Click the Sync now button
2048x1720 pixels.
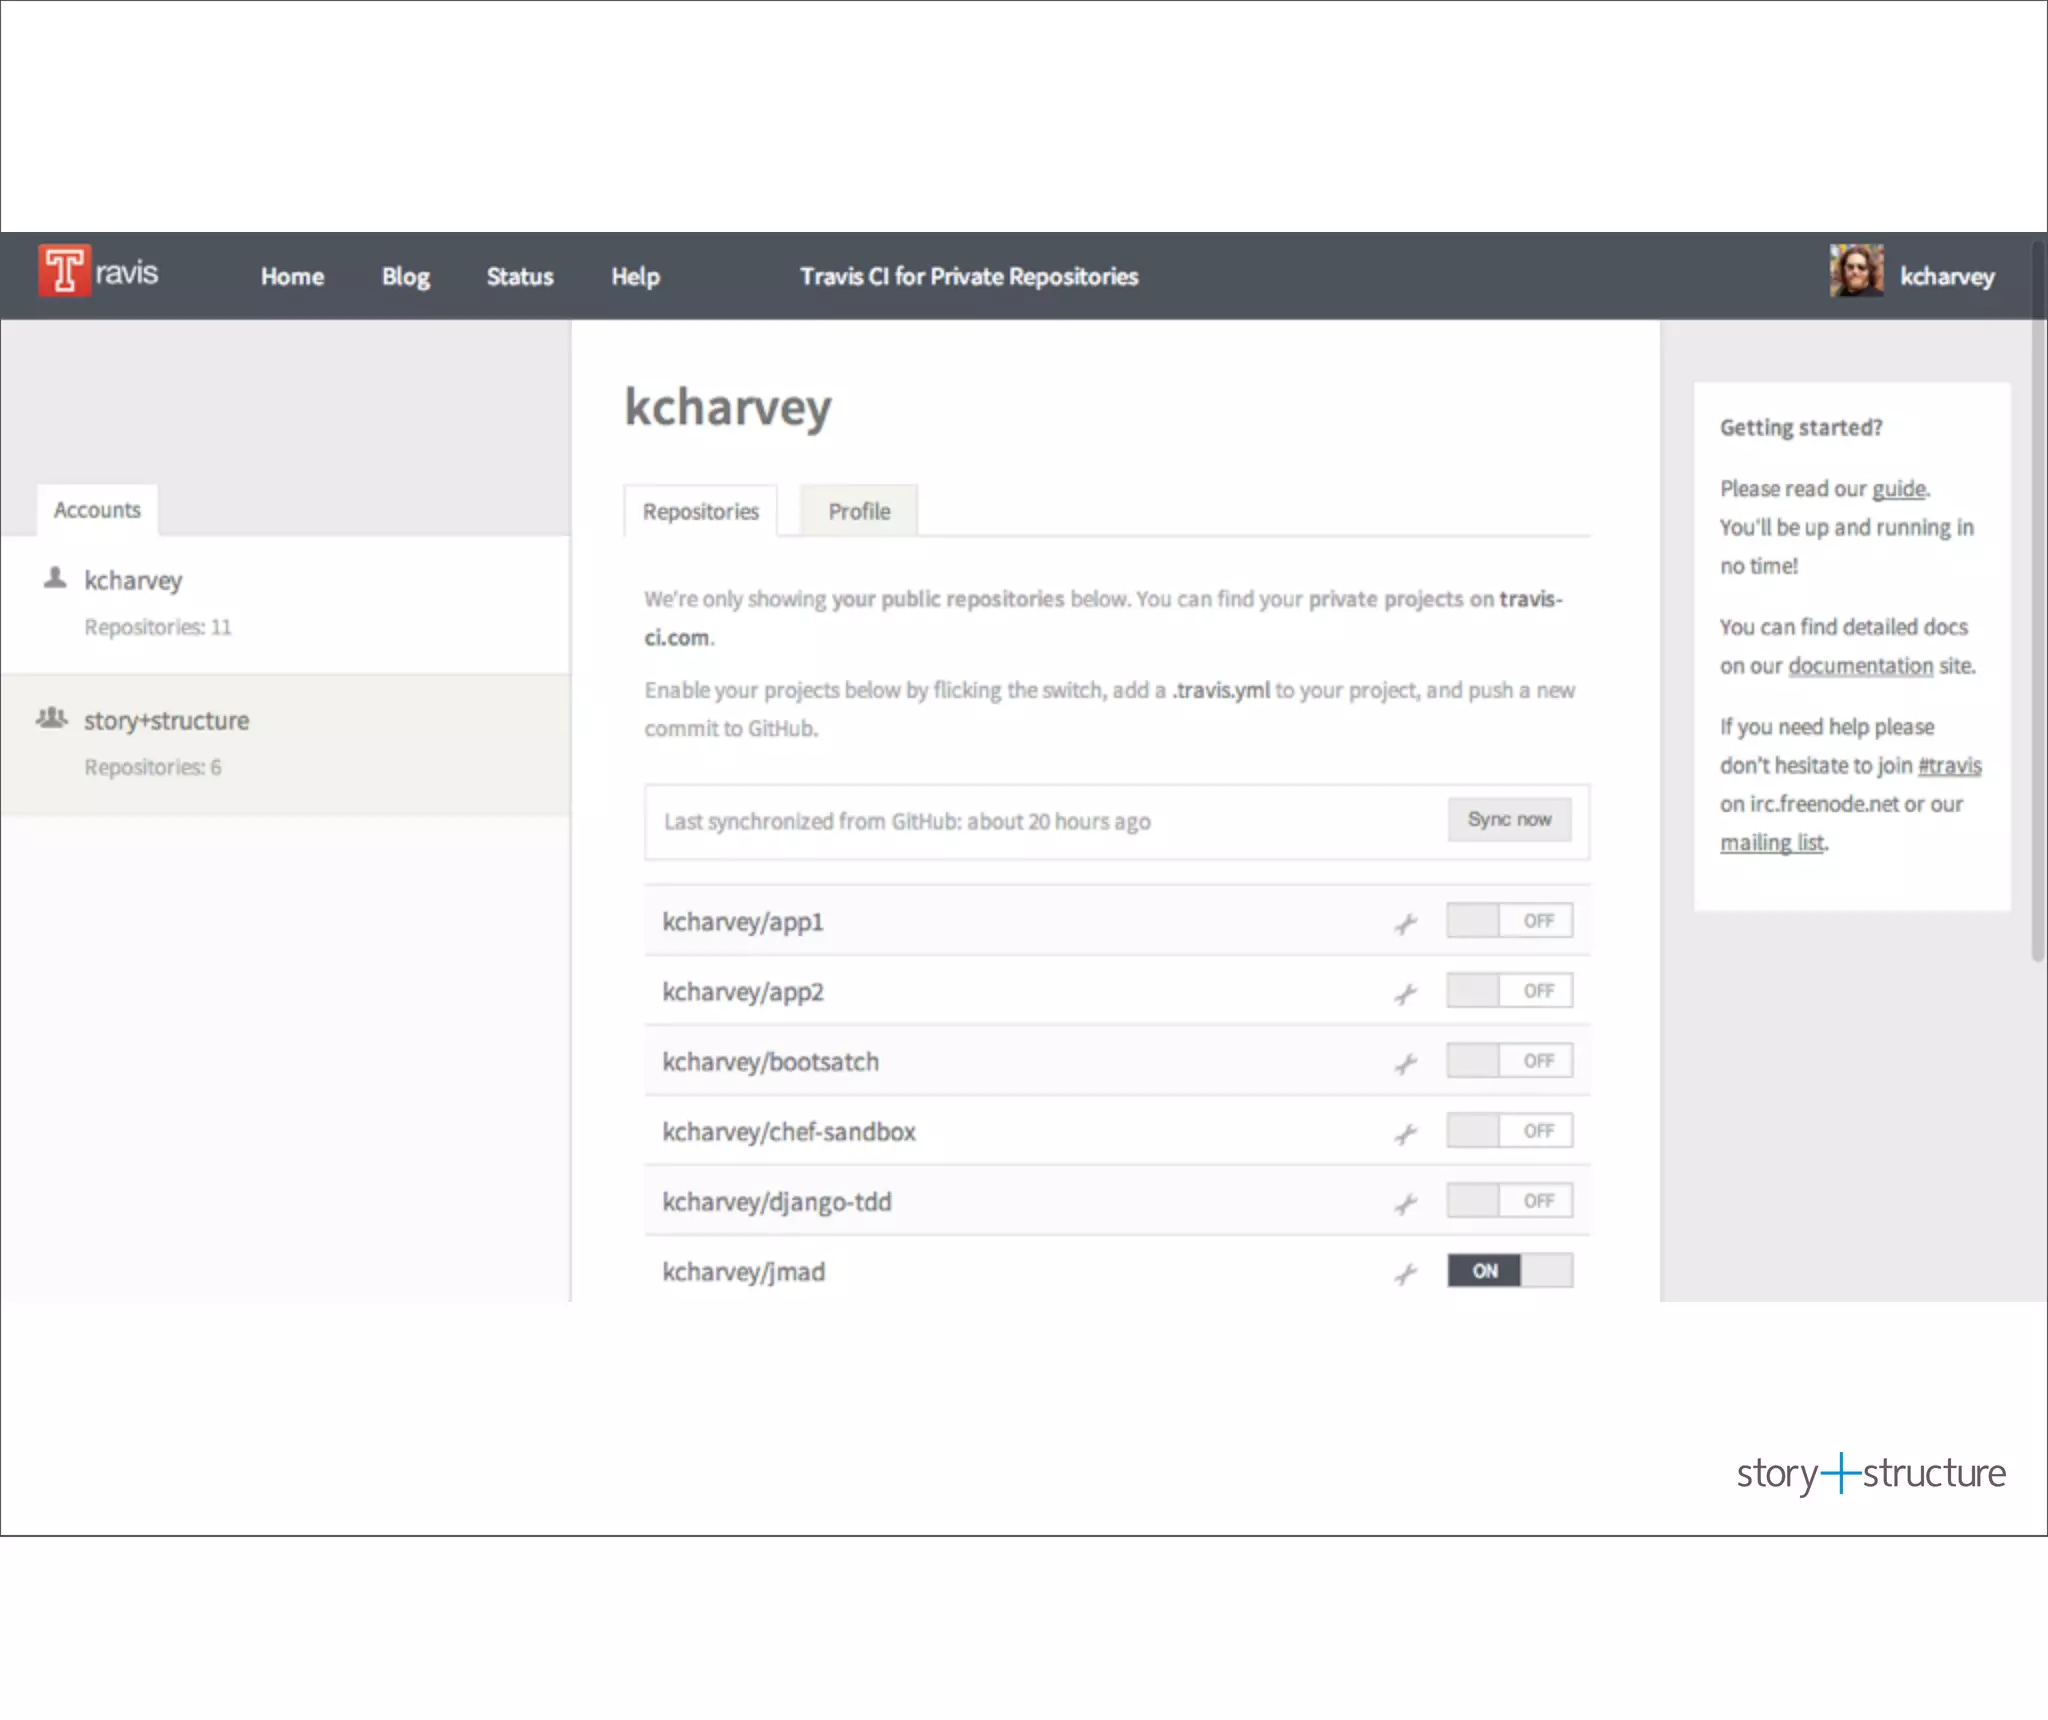1509,819
